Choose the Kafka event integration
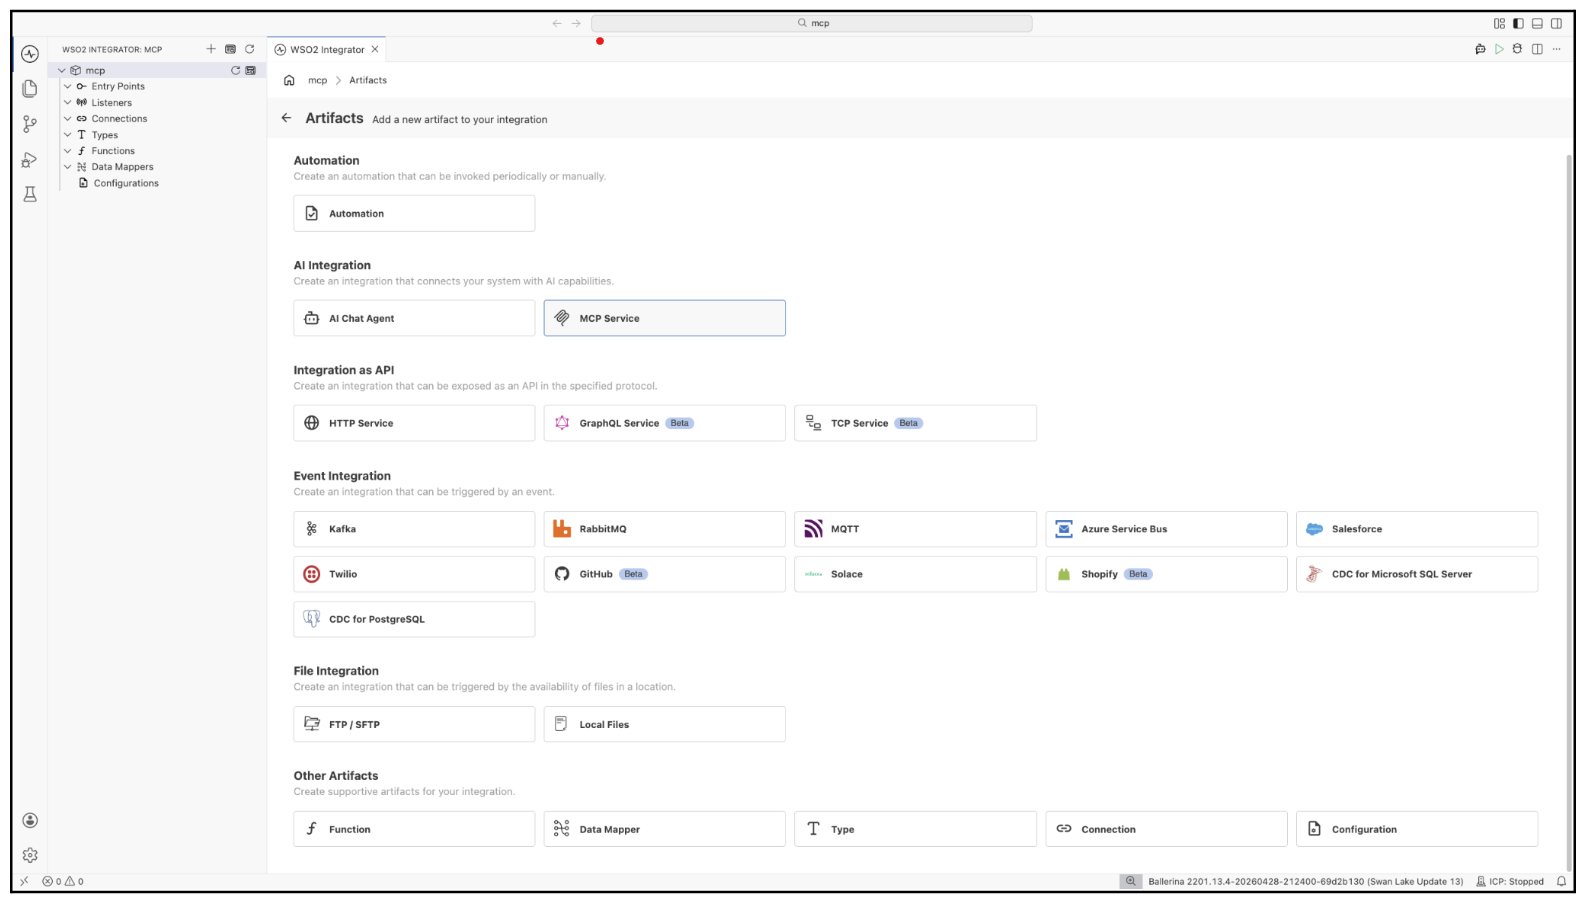1586x904 pixels. (x=414, y=529)
